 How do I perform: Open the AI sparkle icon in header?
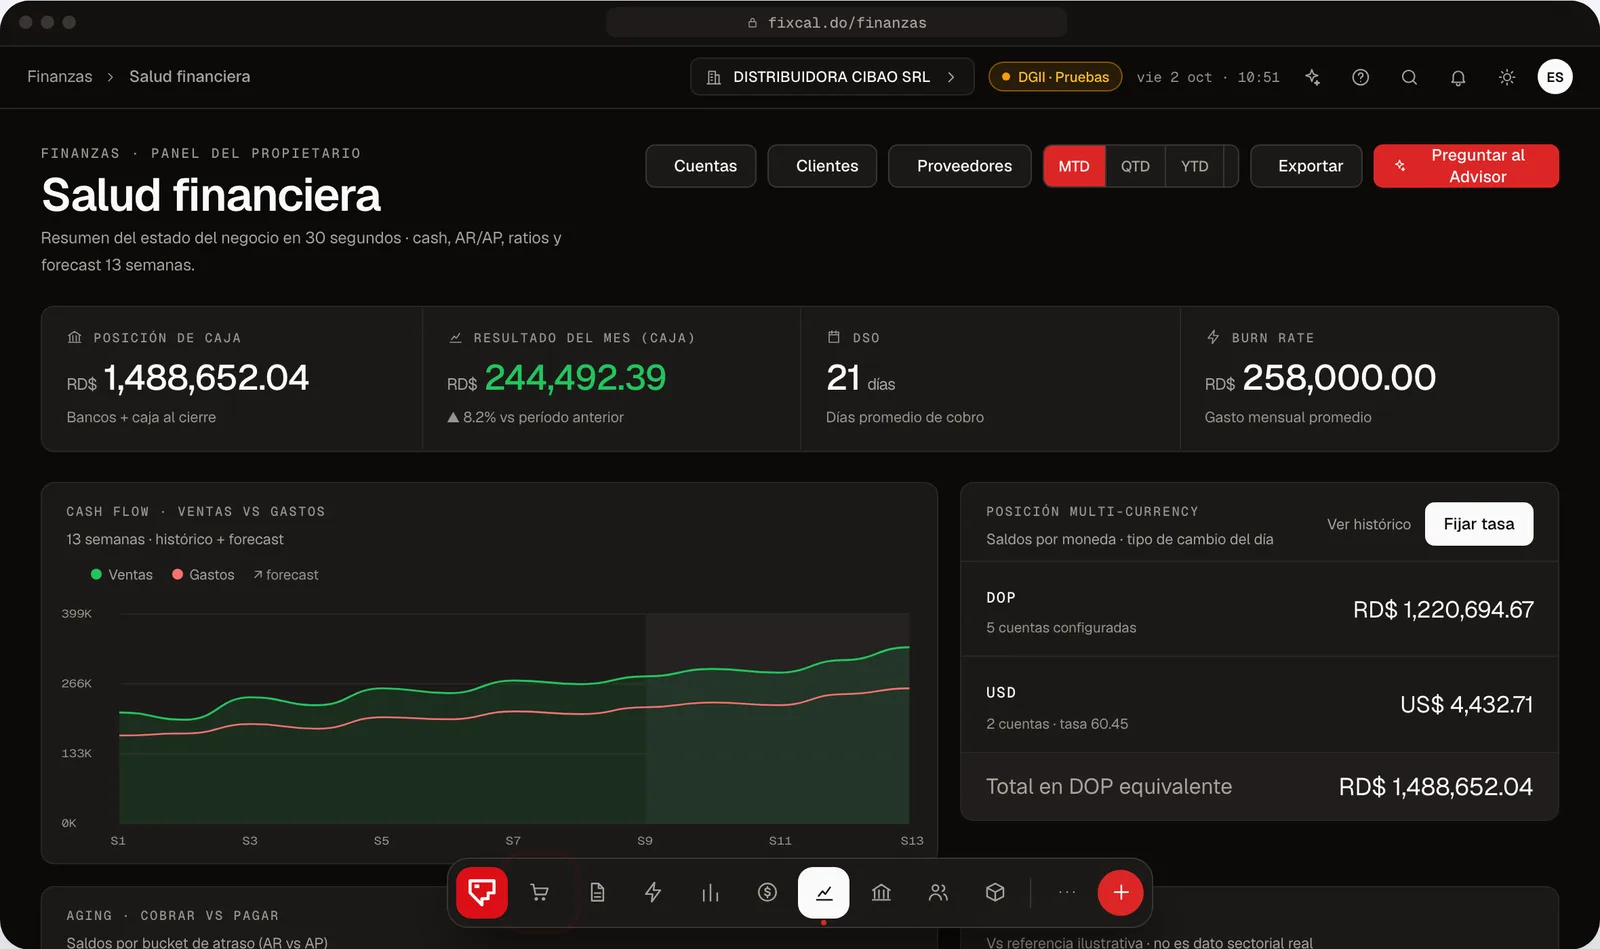1313,77
